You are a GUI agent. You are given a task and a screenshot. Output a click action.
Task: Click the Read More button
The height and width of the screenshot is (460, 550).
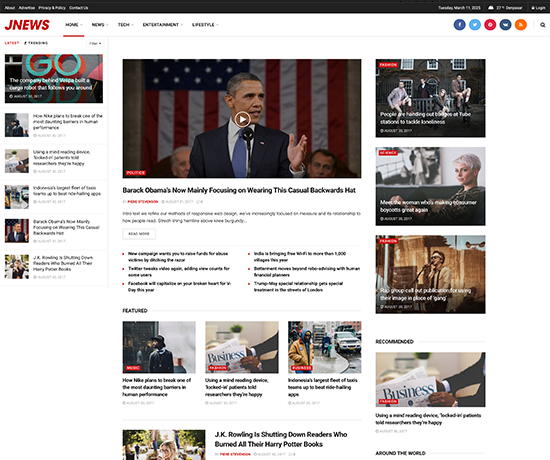pyautogui.click(x=139, y=234)
